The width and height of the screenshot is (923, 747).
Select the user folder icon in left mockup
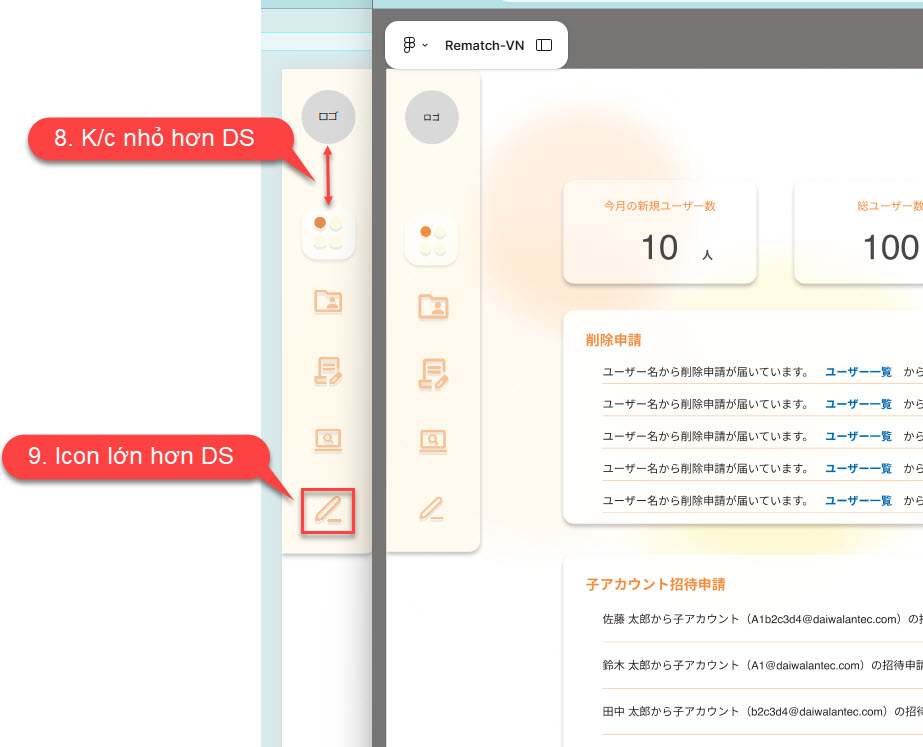click(328, 301)
